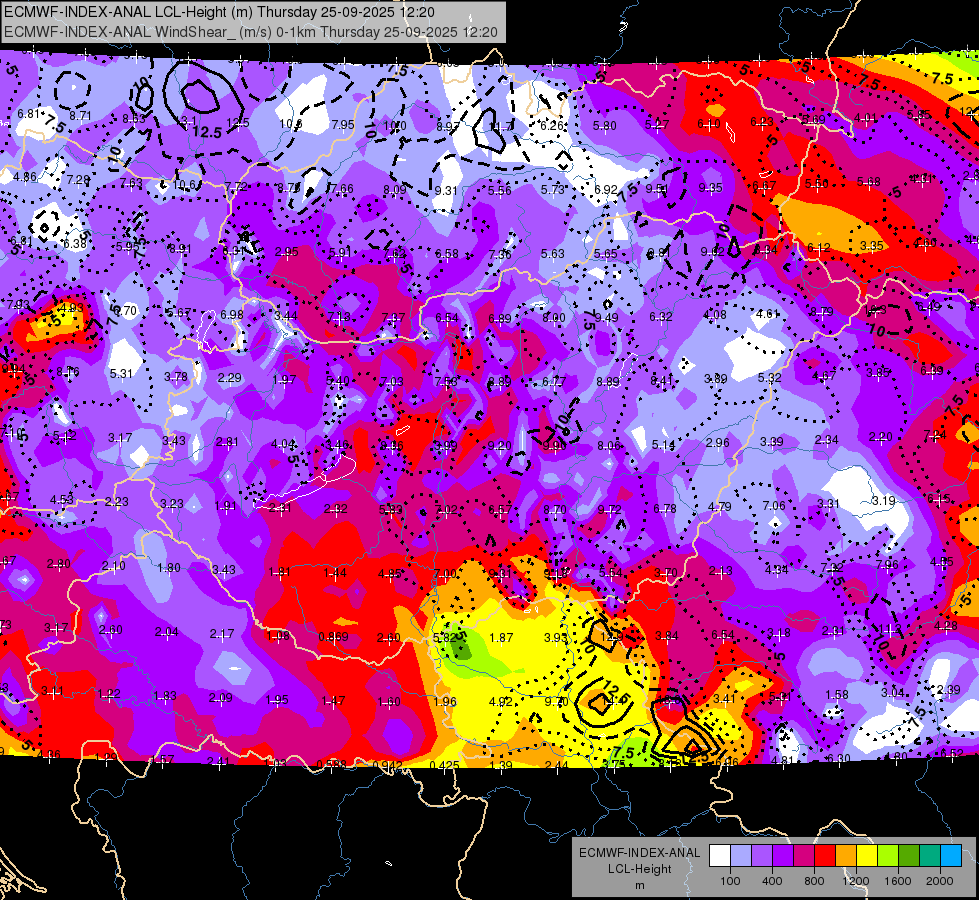Select the yellow legend color swatch
The width and height of the screenshot is (979, 900).
coord(868,855)
